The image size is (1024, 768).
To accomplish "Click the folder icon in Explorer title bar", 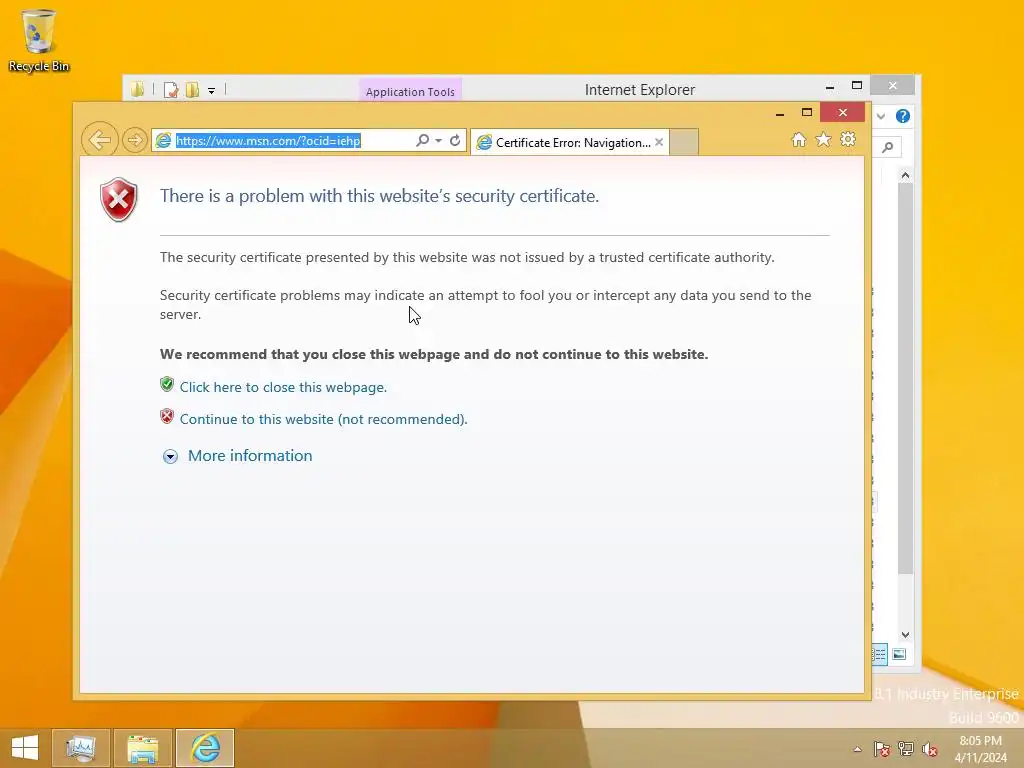I will click(x=137, y=89).
